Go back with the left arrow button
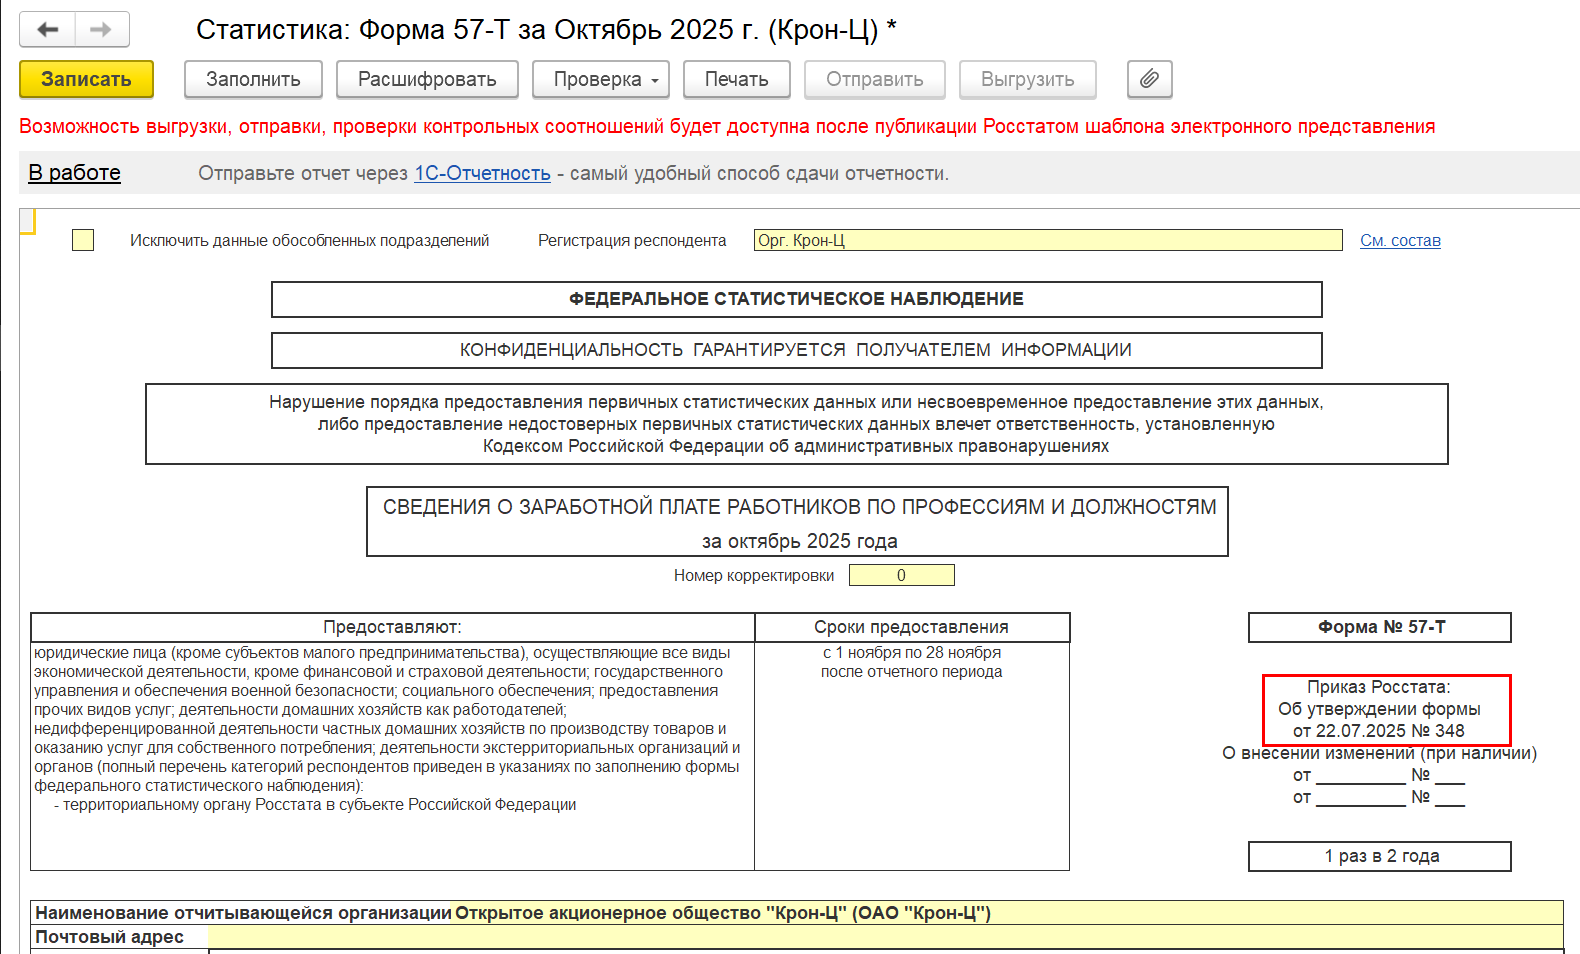 point(47,29)
